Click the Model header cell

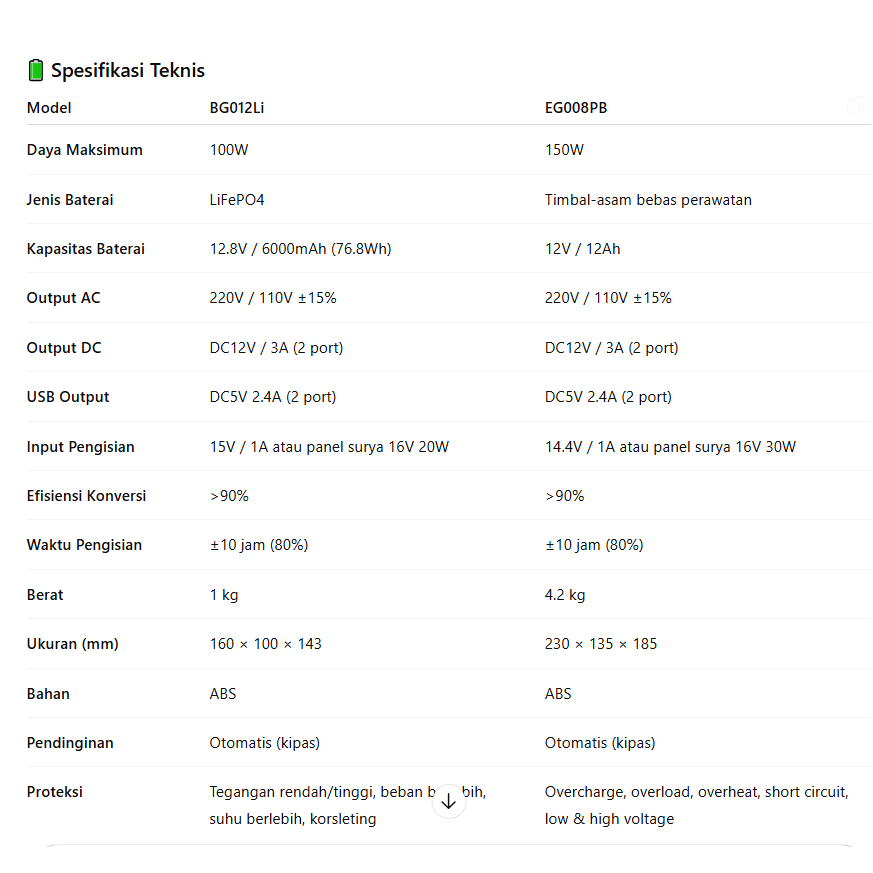[49, 108]
